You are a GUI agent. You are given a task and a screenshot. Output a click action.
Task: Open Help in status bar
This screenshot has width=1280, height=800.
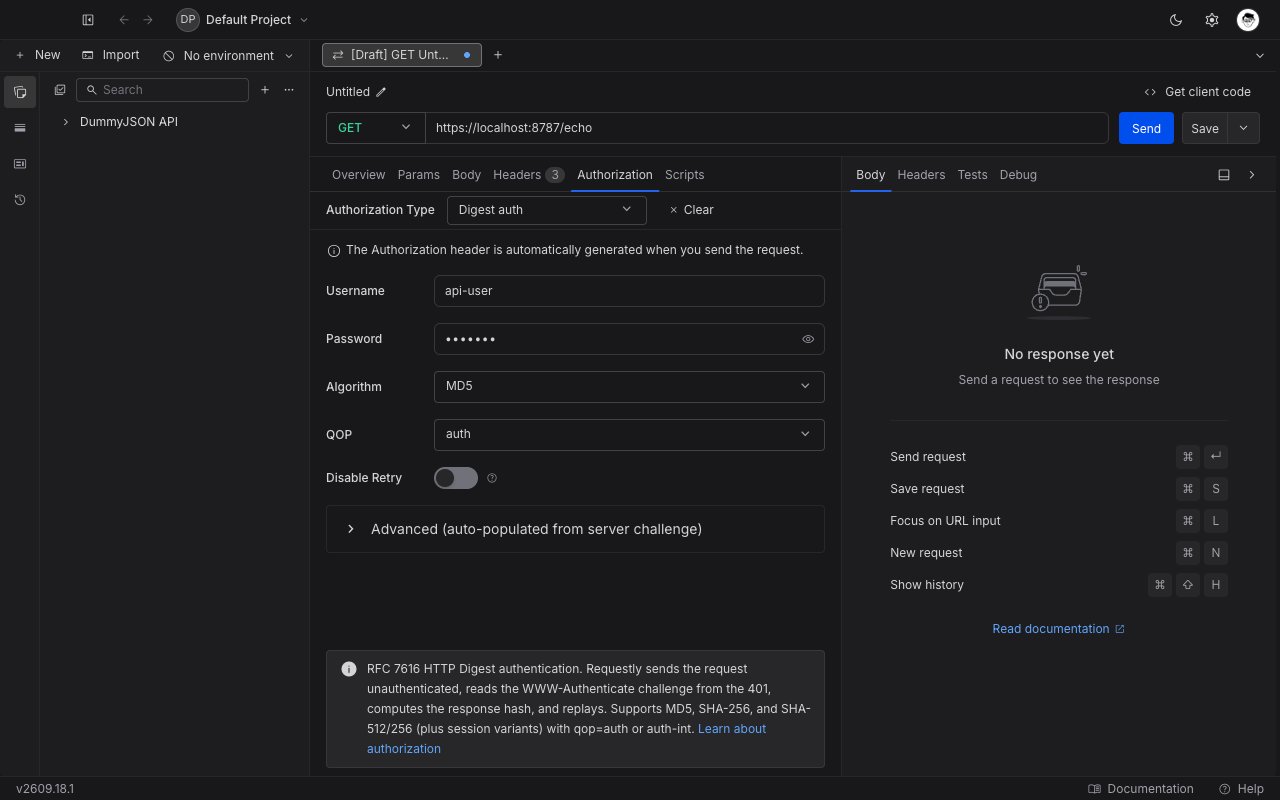click(x=1242, y=789)
